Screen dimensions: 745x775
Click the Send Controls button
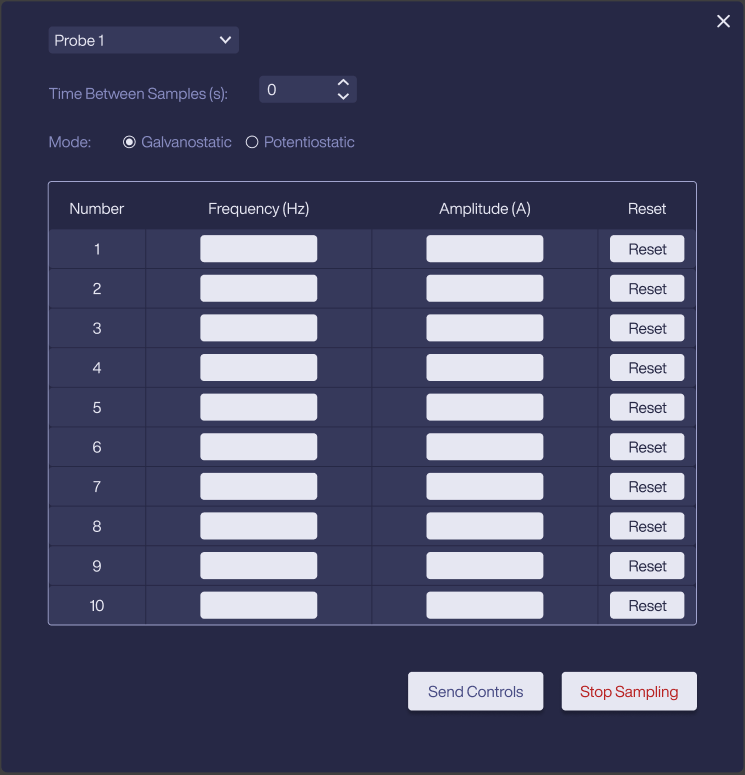coord(475,691)
